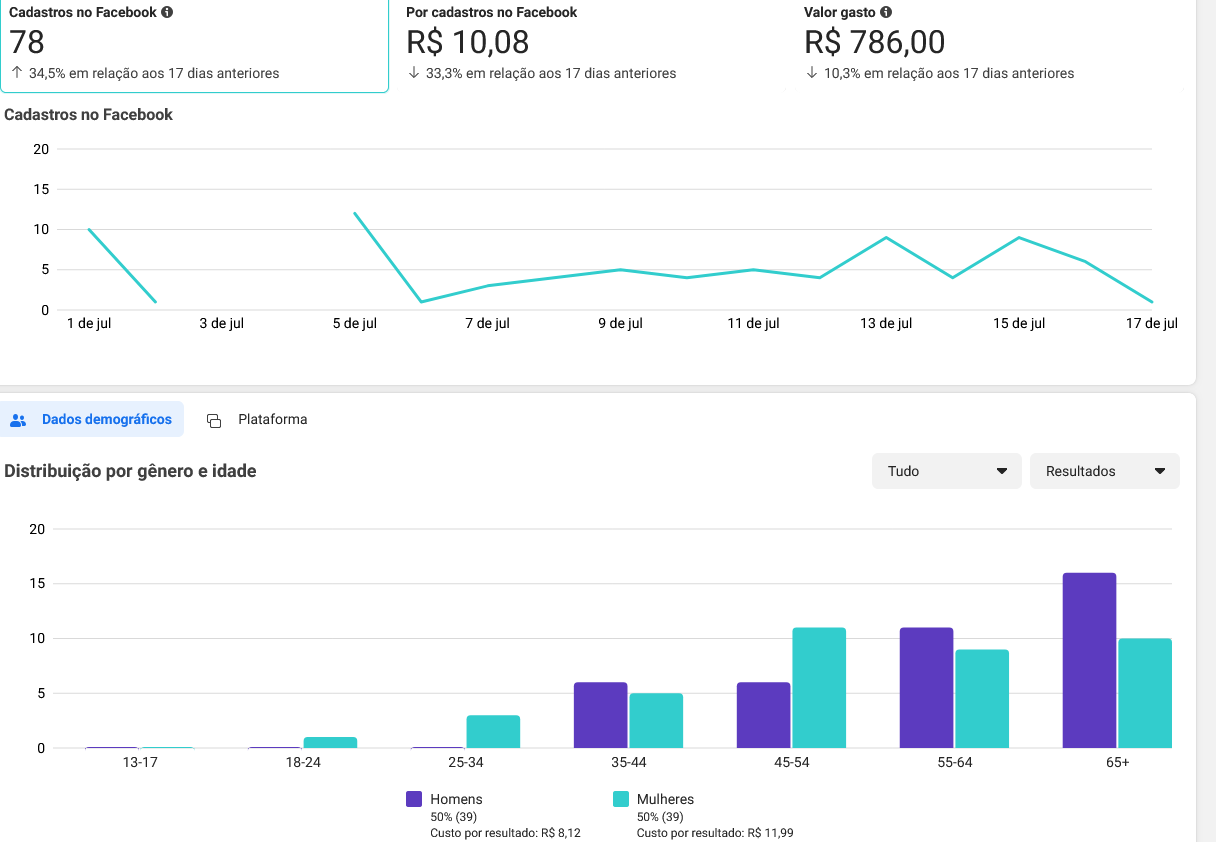Select the Cadastros no Facebook metric card
Viewport: 1216px width, 842px height.
pyautogui.click(x=193, y=44)
